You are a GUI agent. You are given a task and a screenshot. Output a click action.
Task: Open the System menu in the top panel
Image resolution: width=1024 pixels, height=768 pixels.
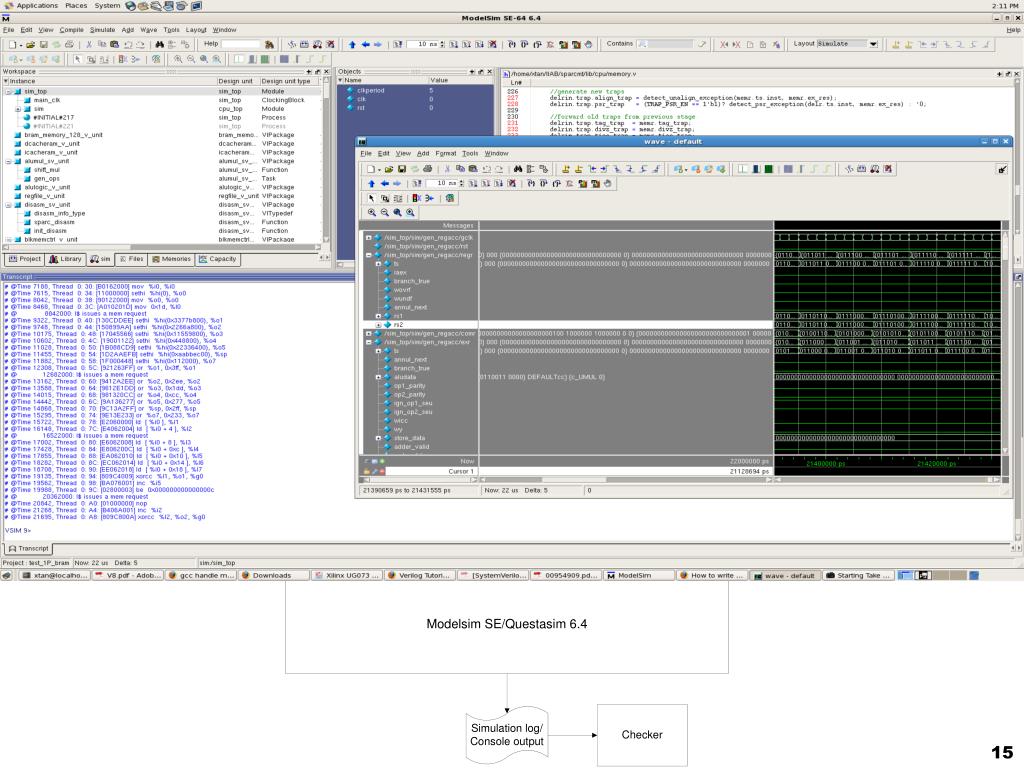pos(107,5)
